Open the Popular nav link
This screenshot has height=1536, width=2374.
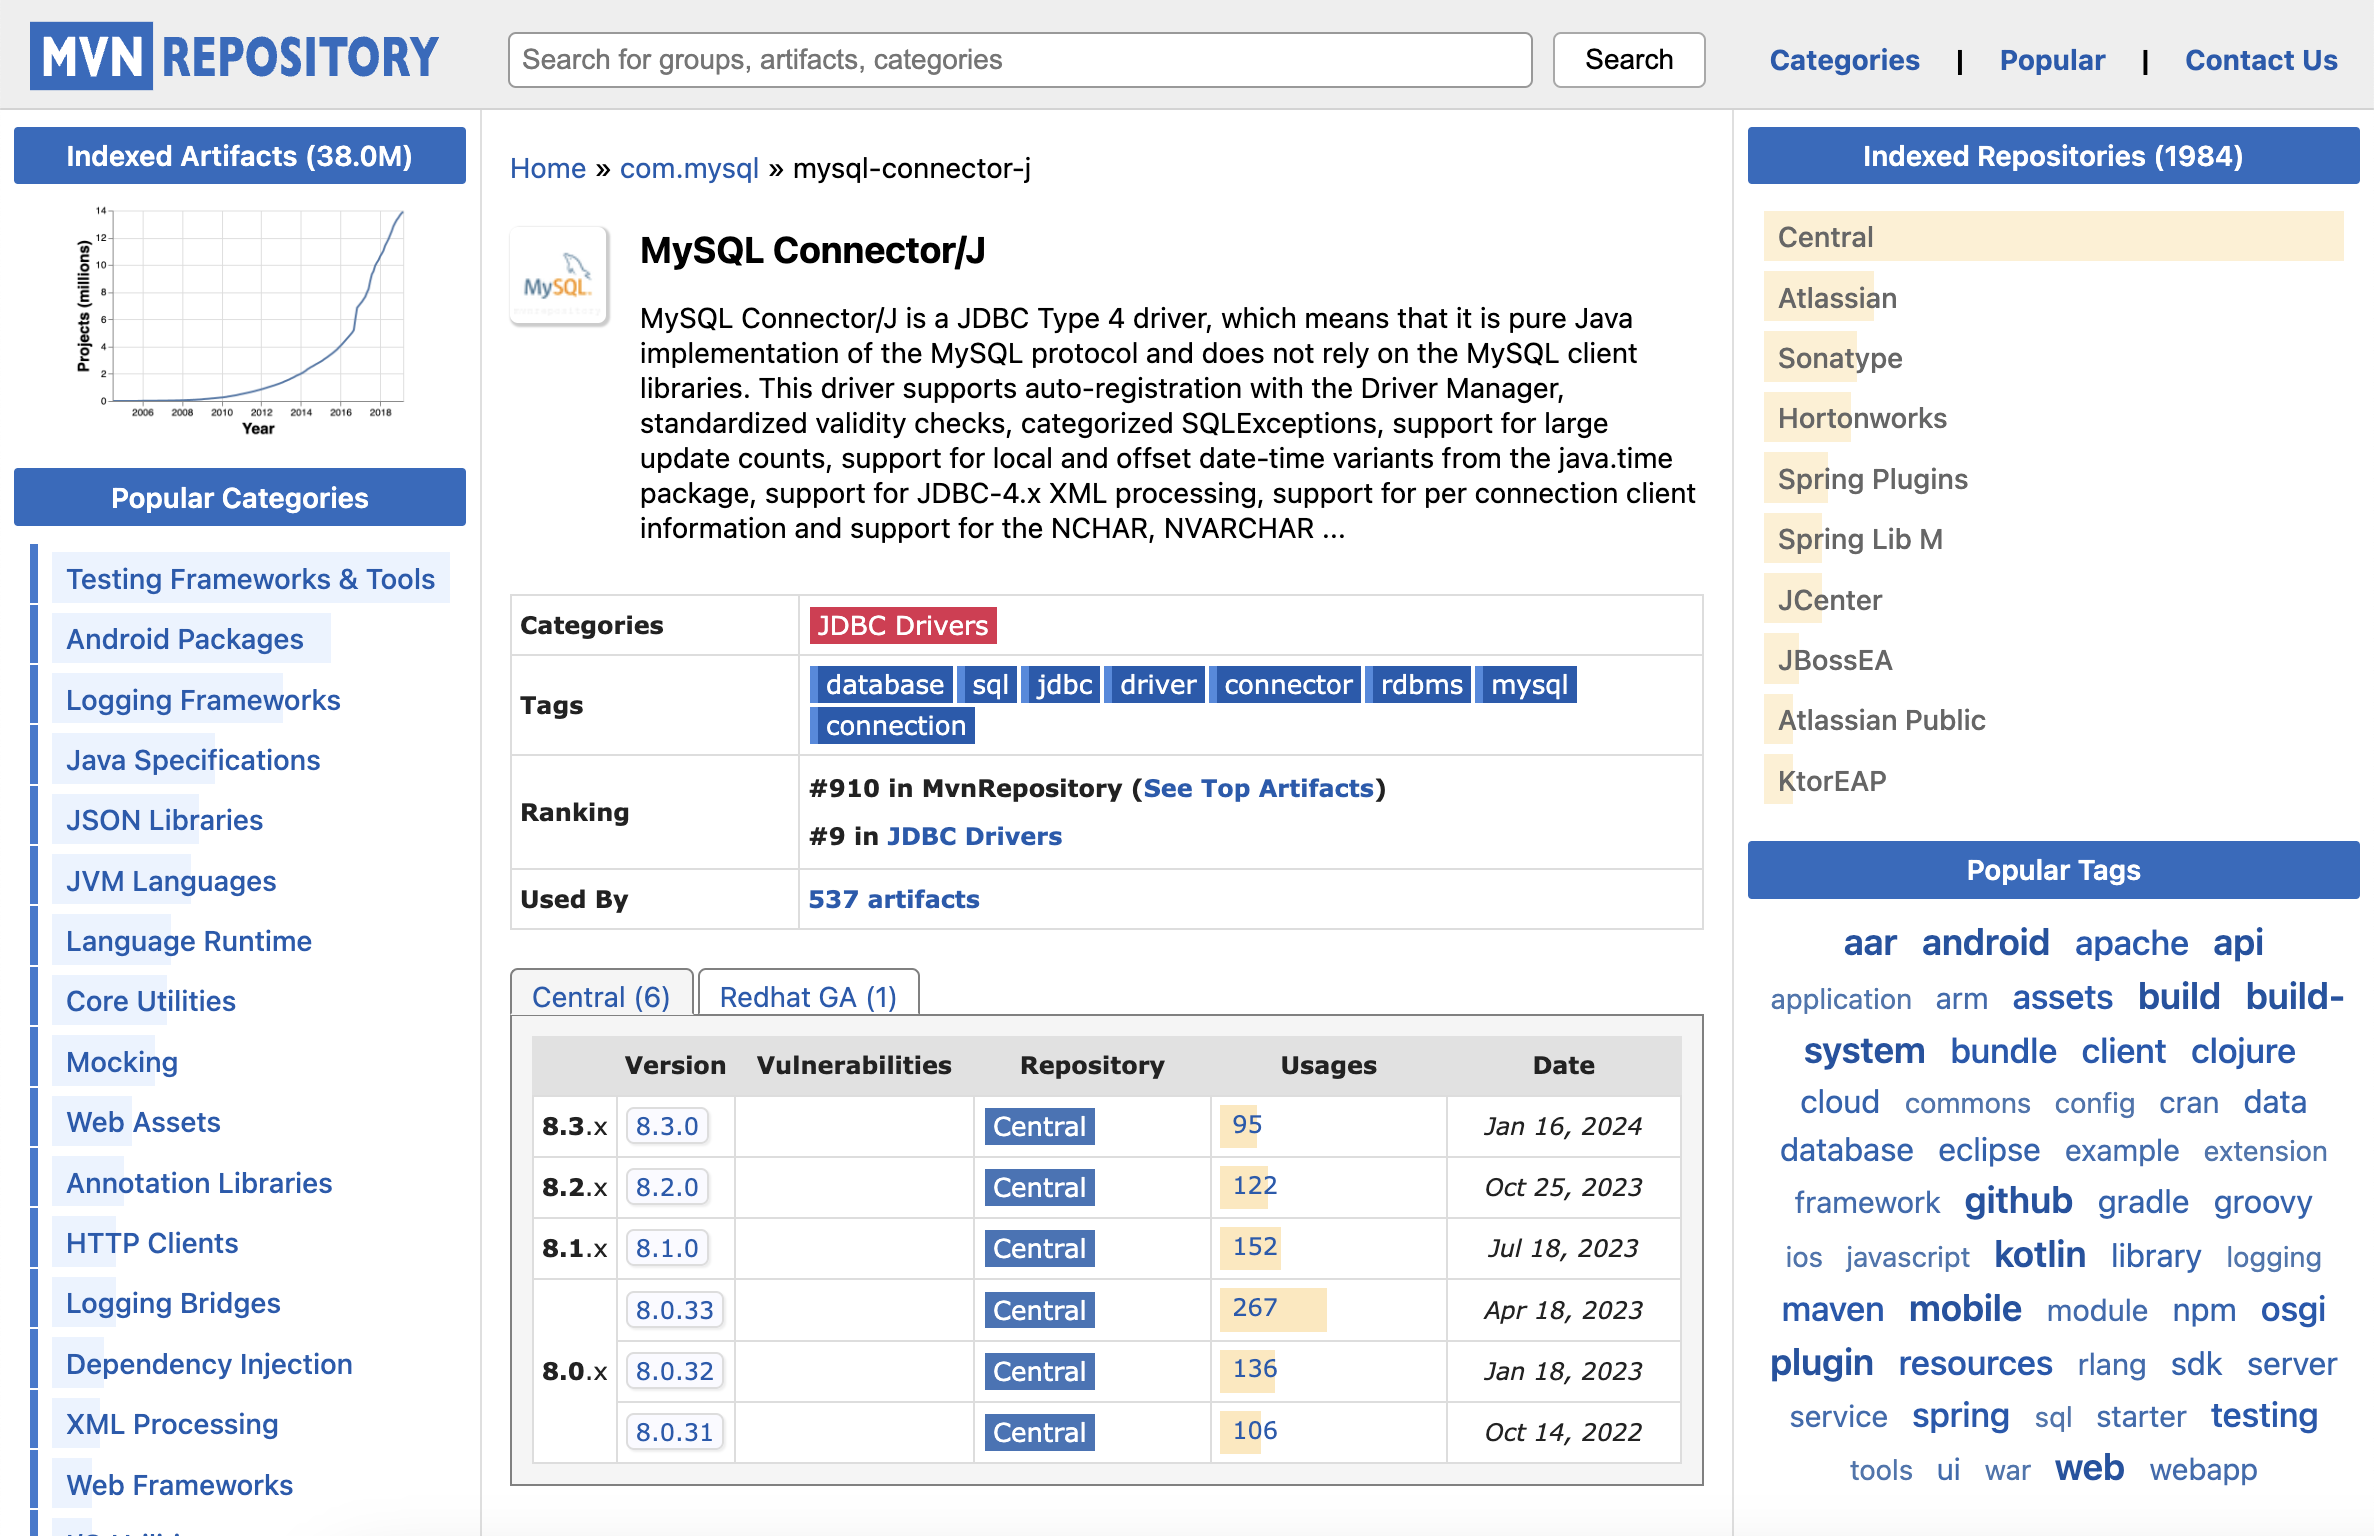[x=2051, y=60]
